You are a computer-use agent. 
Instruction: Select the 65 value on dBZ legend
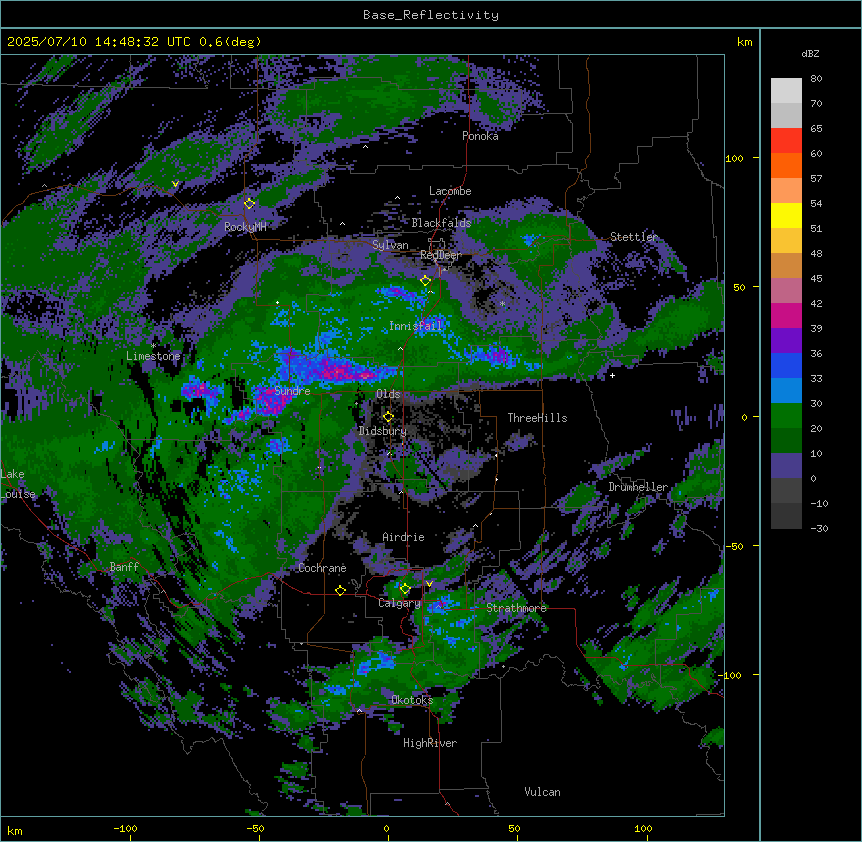816,129
